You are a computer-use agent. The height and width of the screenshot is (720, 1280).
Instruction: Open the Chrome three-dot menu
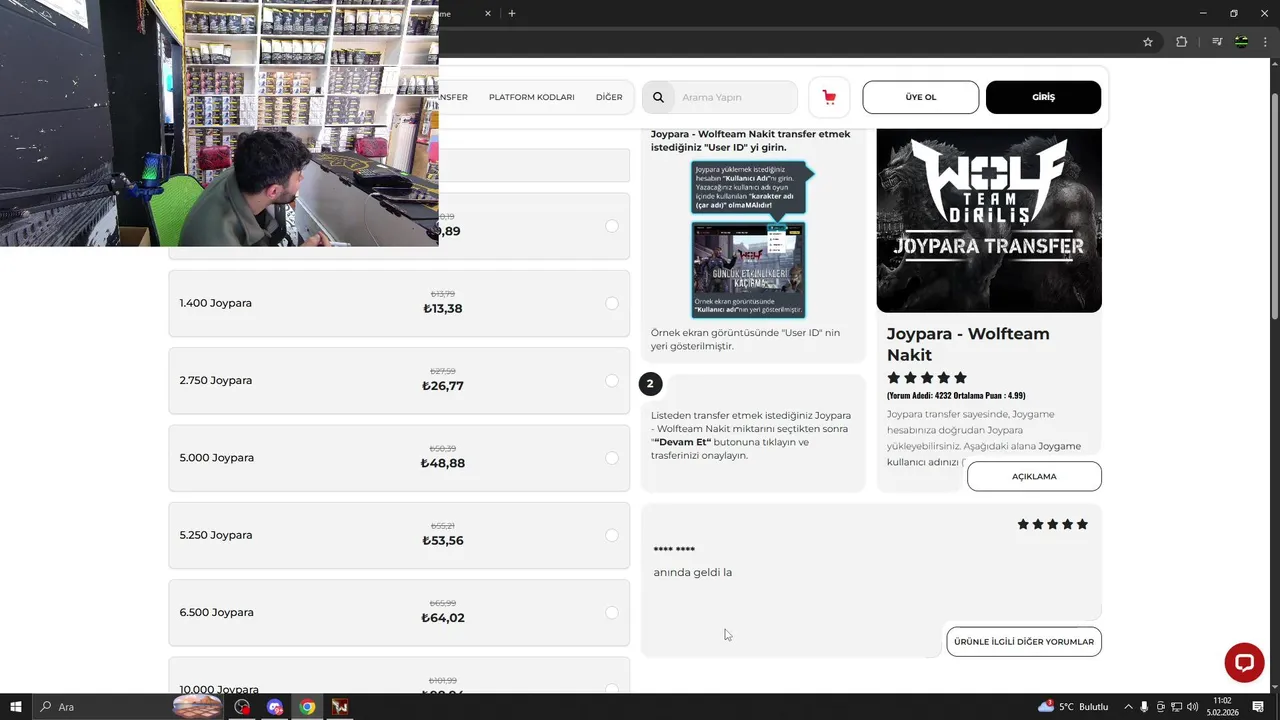pos(1265,42)
